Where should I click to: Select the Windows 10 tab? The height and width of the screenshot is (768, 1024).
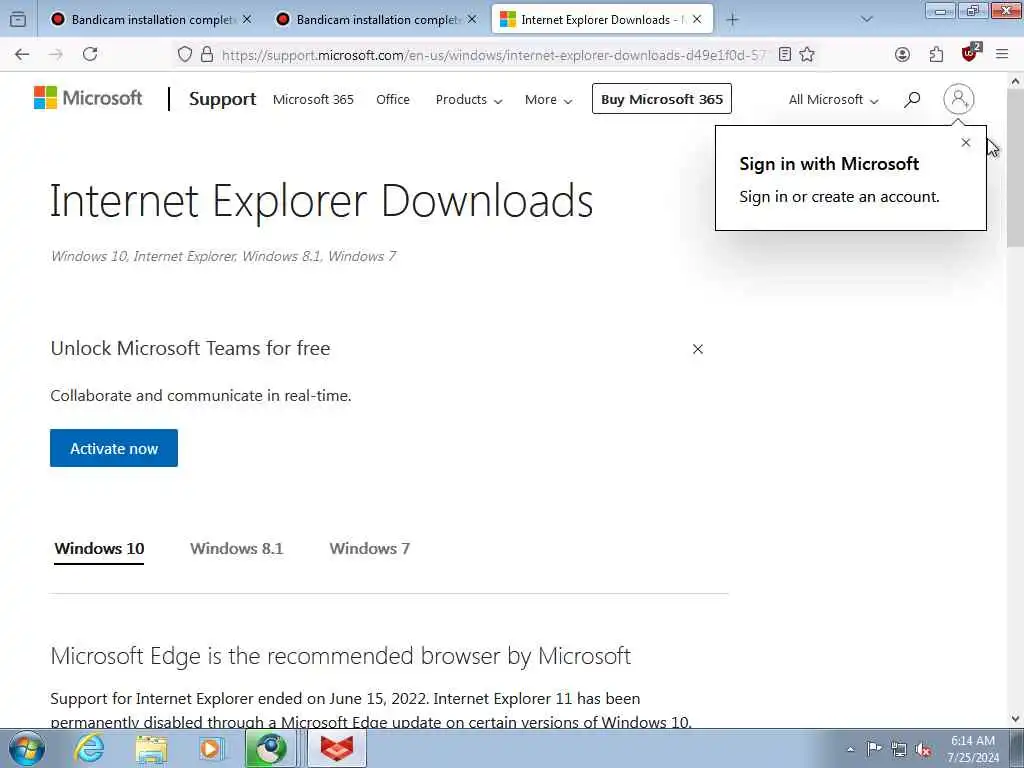99,549
